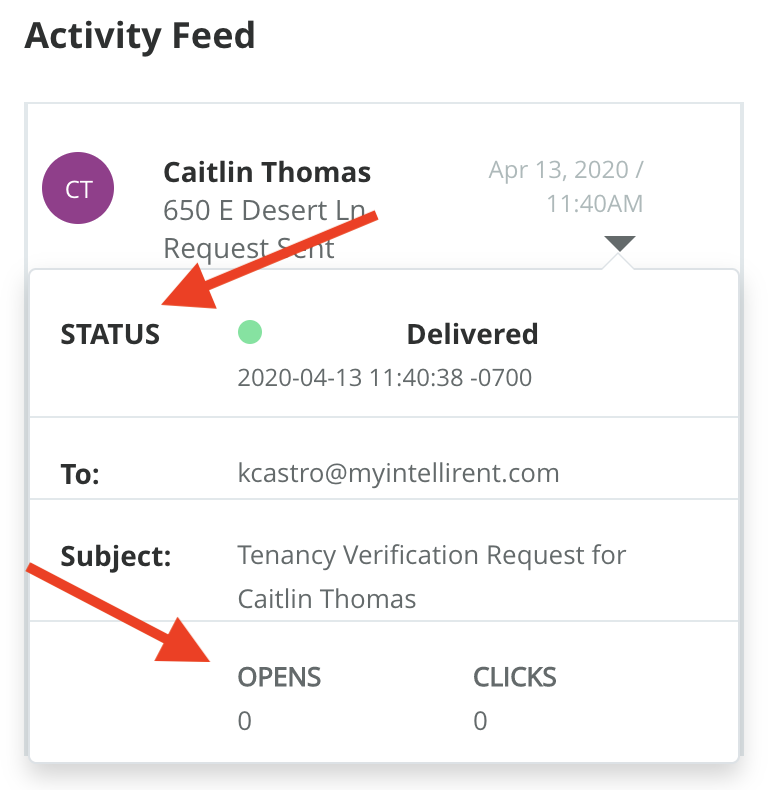Click the OPENS label
The height and width of the screenshot is (790, 770).
(x=279, y=677)
